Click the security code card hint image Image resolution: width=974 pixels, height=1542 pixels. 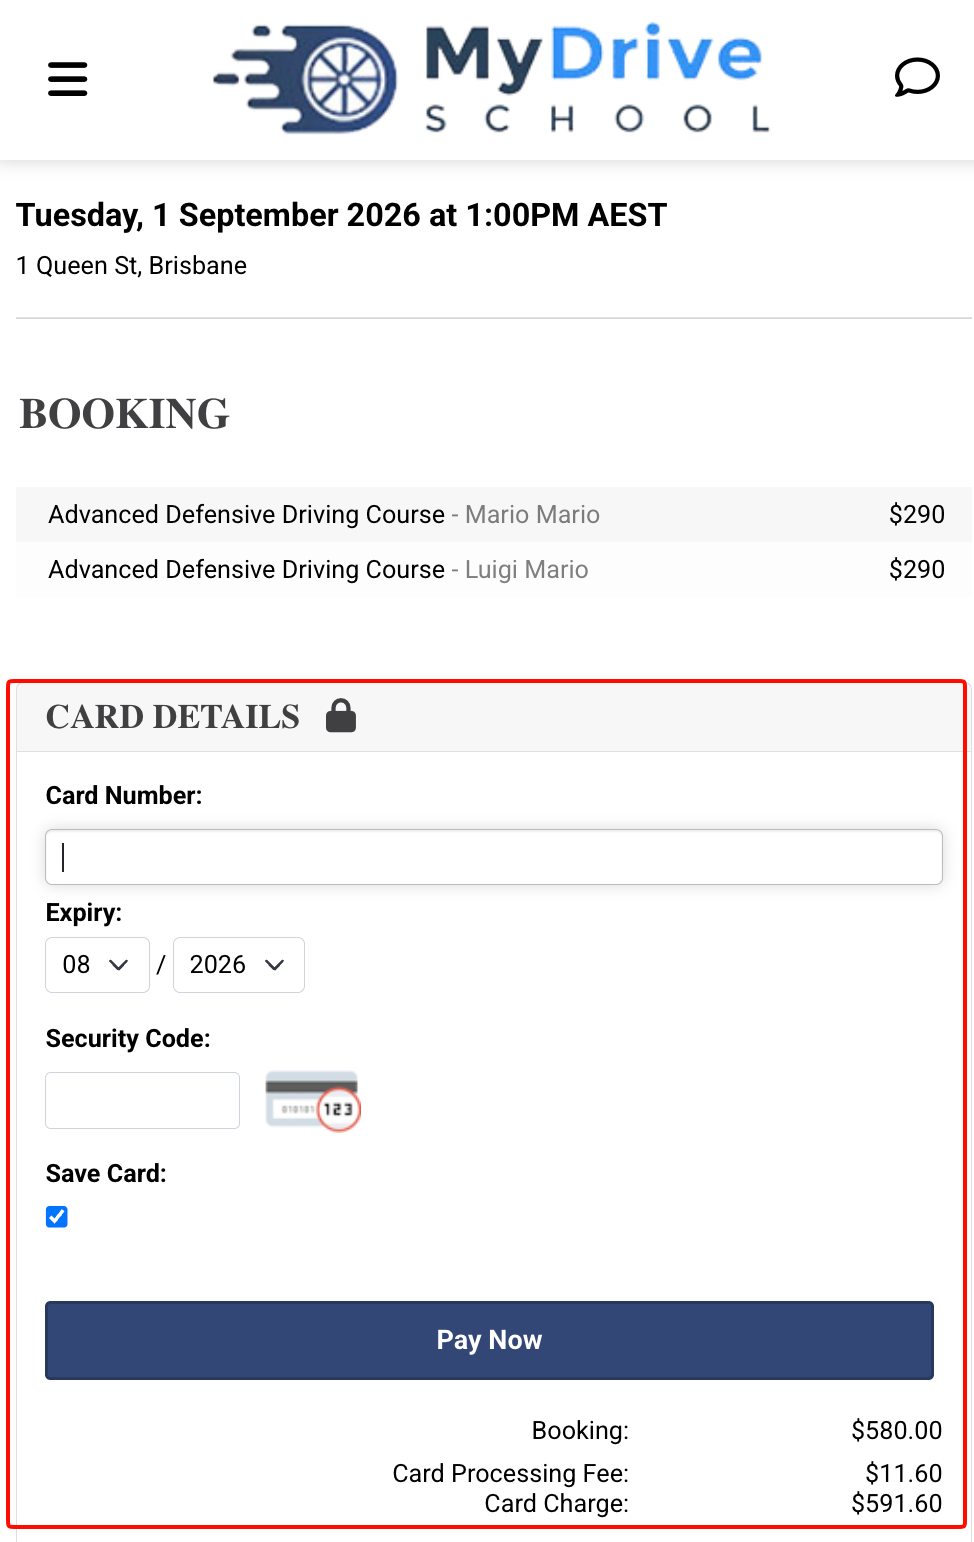313,1101
